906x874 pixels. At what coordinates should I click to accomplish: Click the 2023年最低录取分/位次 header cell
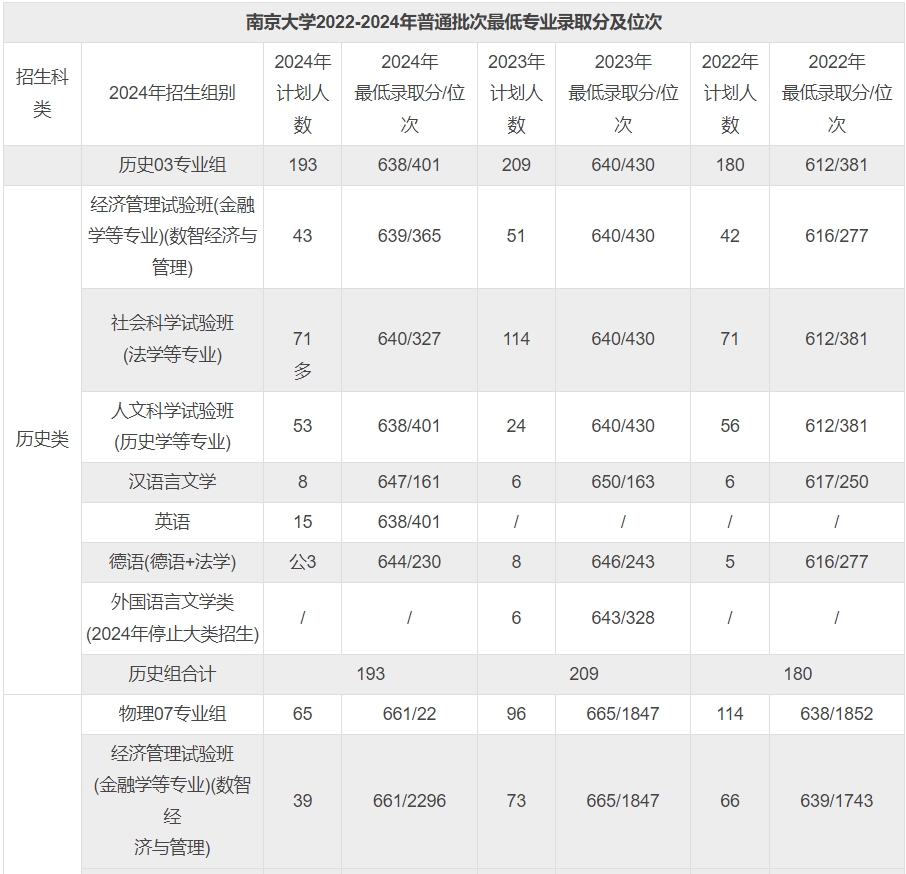tap(623, 93)
